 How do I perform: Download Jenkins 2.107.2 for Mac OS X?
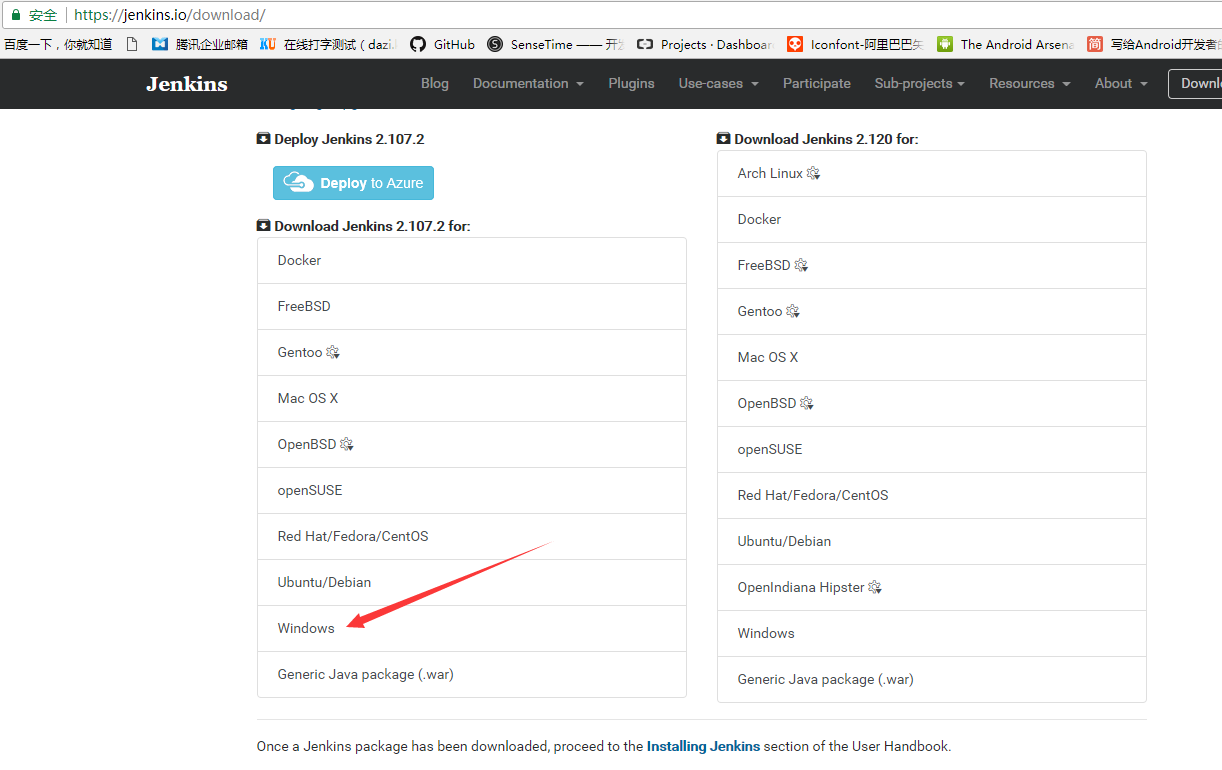[x=472, y=398]
